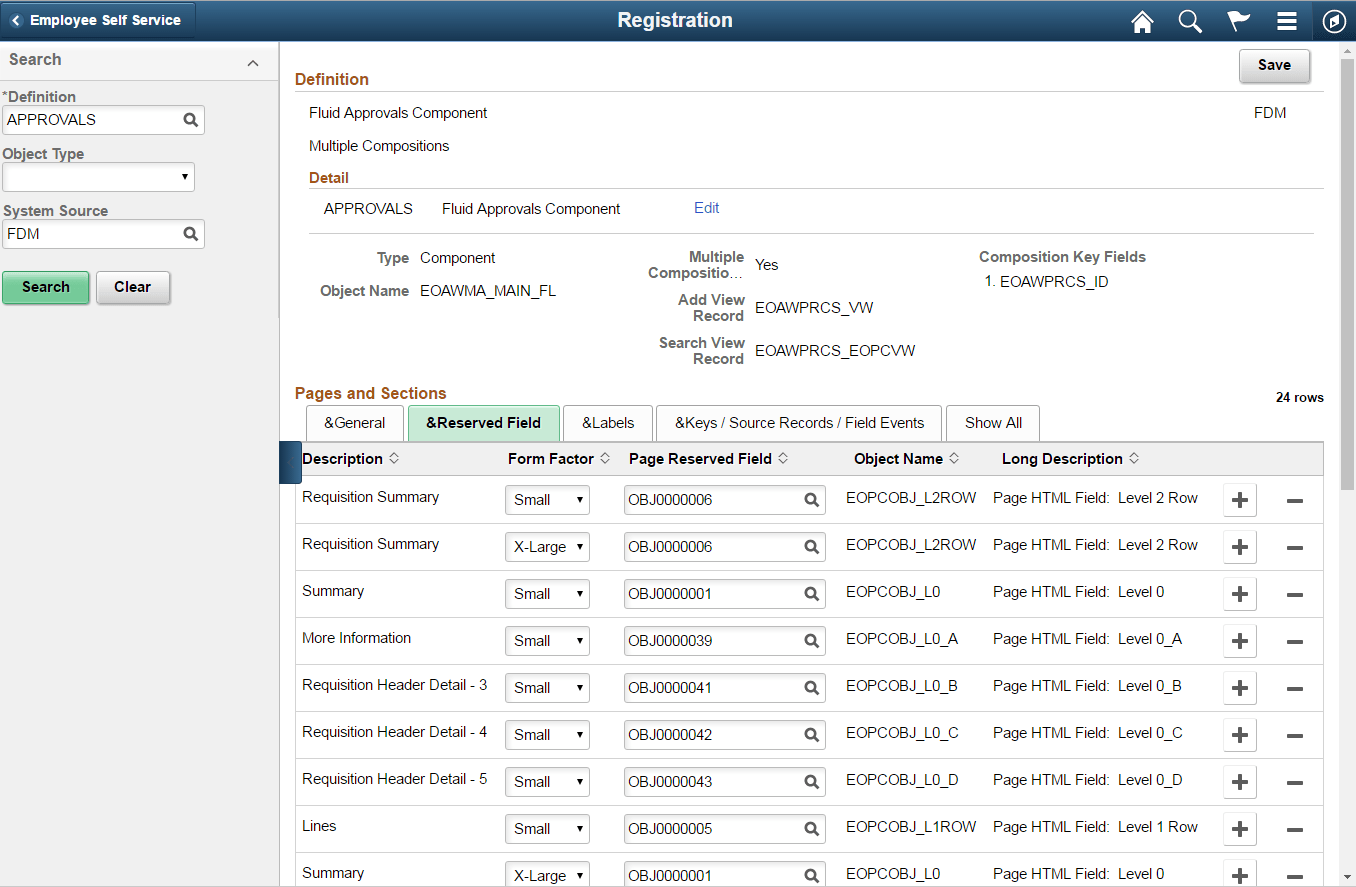Open the NavBar compass icon
The image size is (1356, 887).
[1334, 21]
